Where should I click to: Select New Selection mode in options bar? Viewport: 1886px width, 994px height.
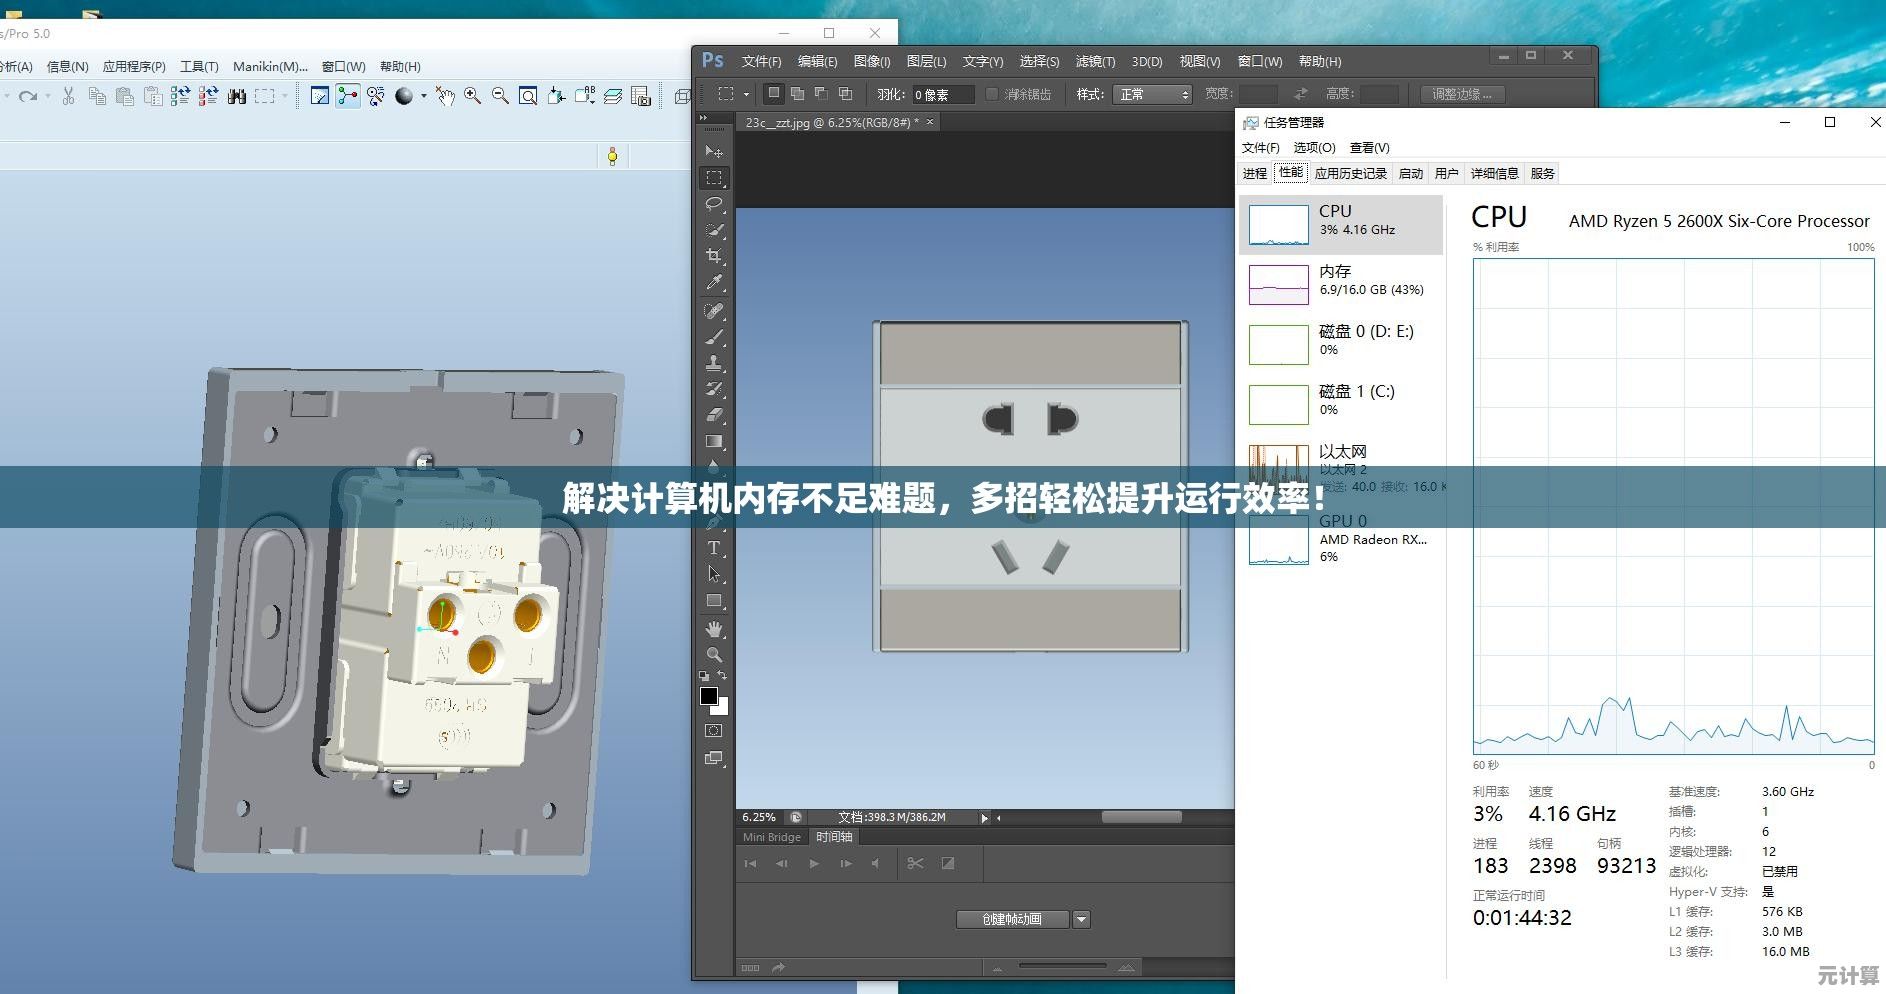pos(773,94)
